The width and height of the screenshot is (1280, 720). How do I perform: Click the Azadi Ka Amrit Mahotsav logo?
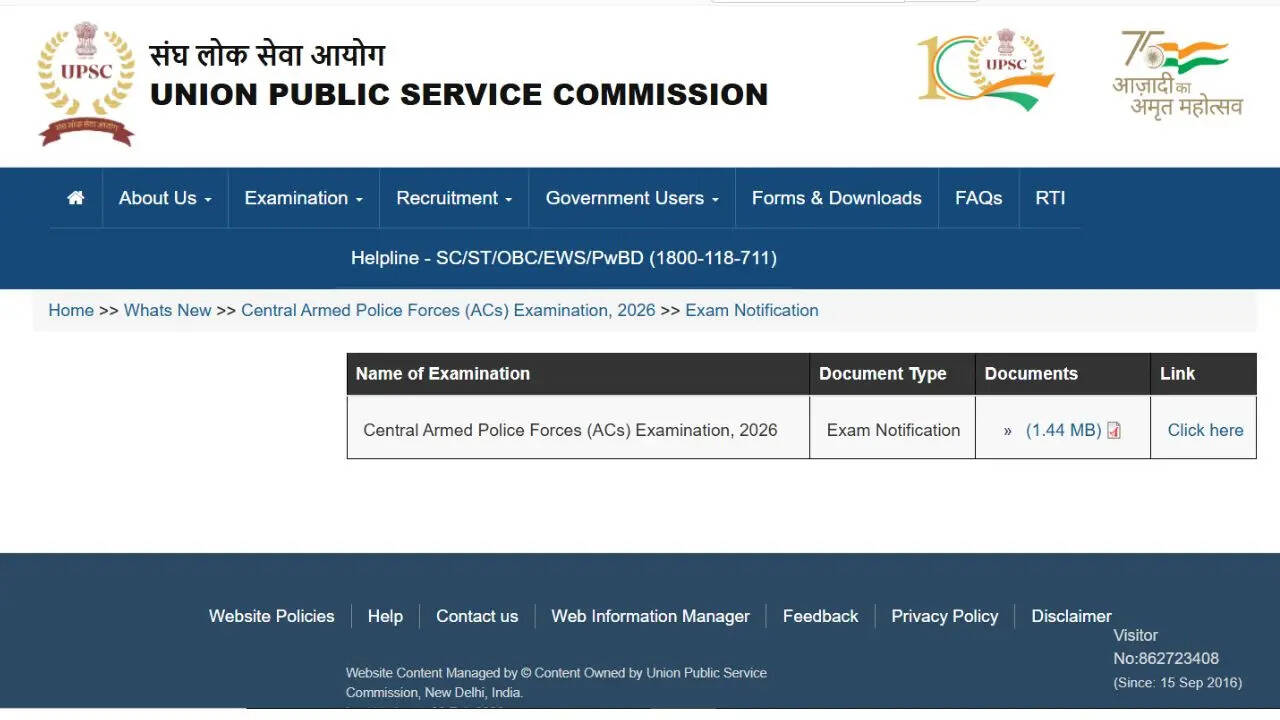pos(1178,75)
